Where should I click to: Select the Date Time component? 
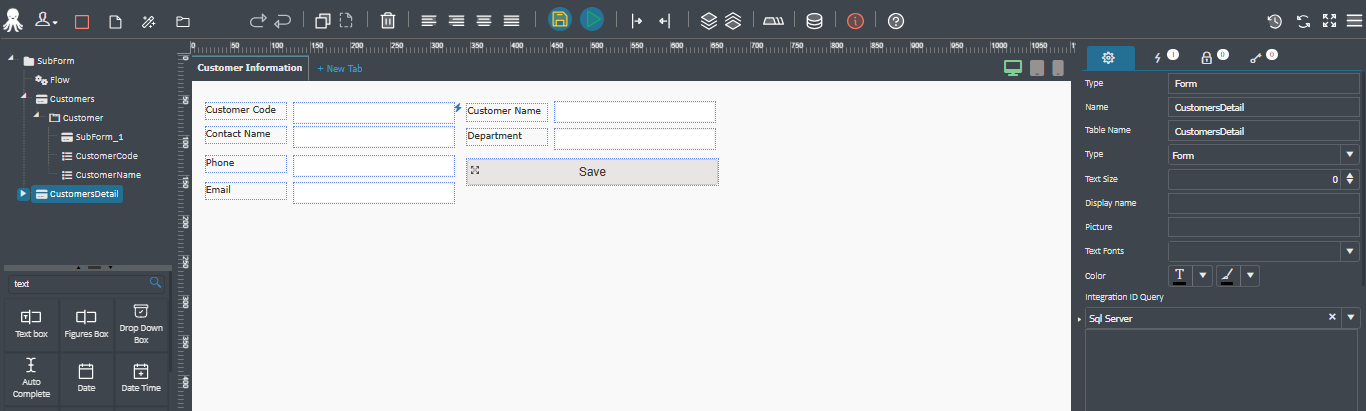[141, 378]
